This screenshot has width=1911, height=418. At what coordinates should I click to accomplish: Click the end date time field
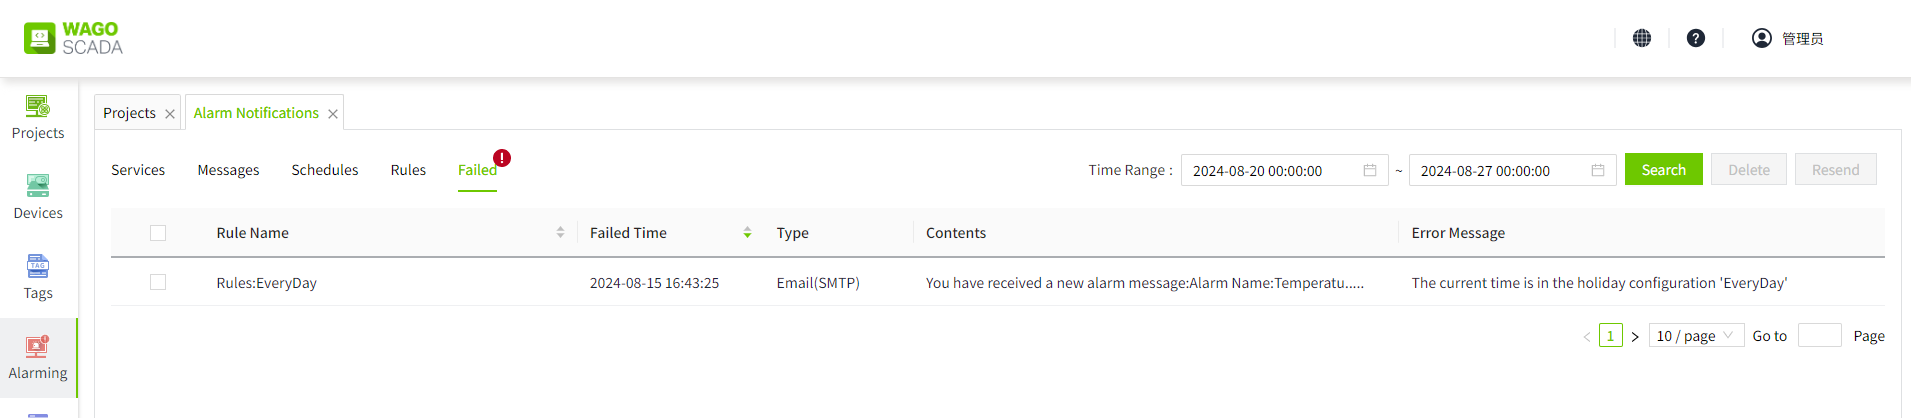1495,171
